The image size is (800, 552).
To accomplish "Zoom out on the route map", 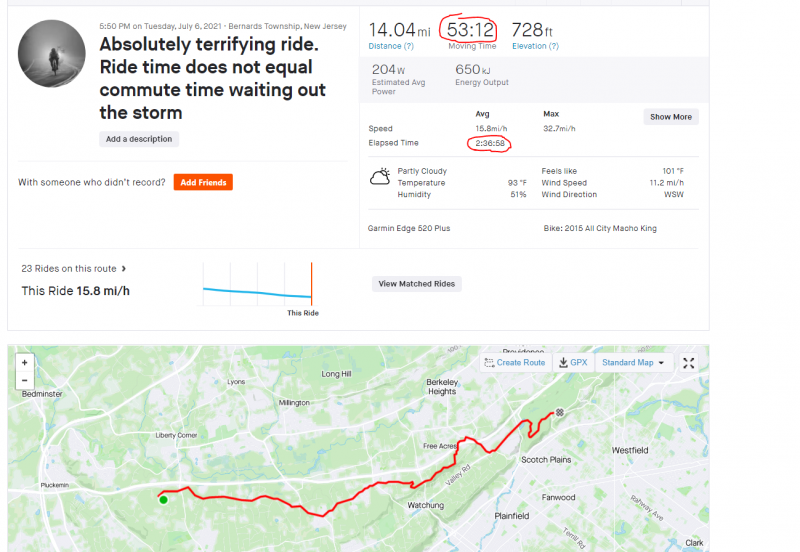I will (24, 380).
